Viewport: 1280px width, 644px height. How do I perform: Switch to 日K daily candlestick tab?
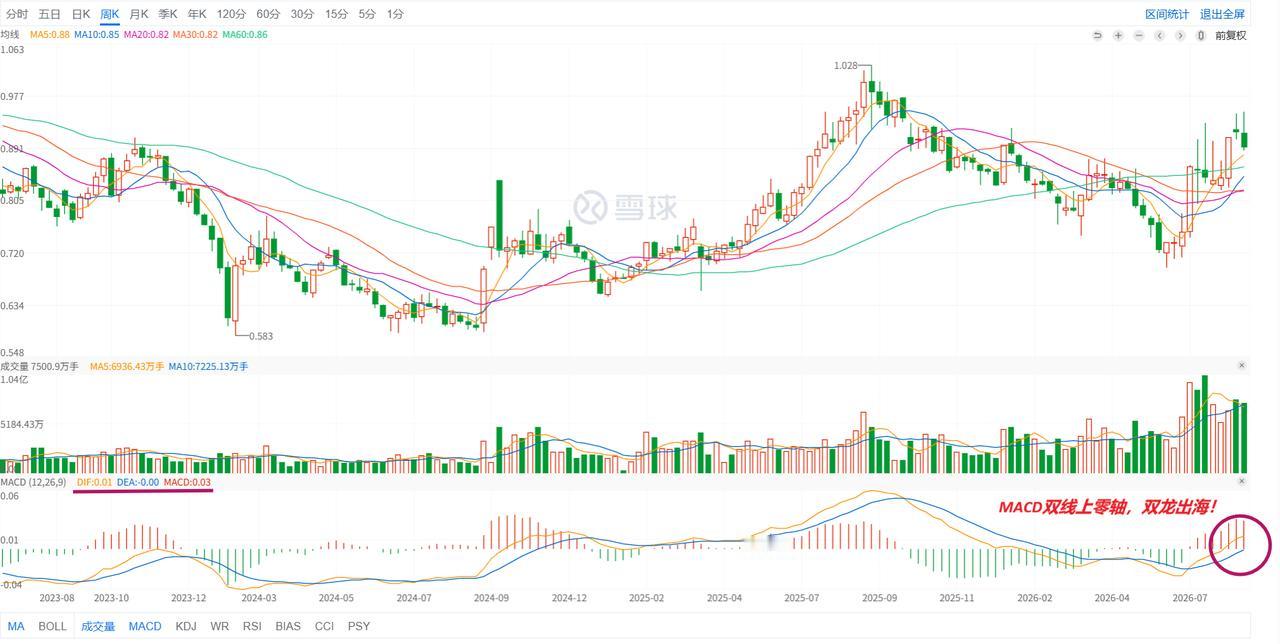click(x=80, y=14)
